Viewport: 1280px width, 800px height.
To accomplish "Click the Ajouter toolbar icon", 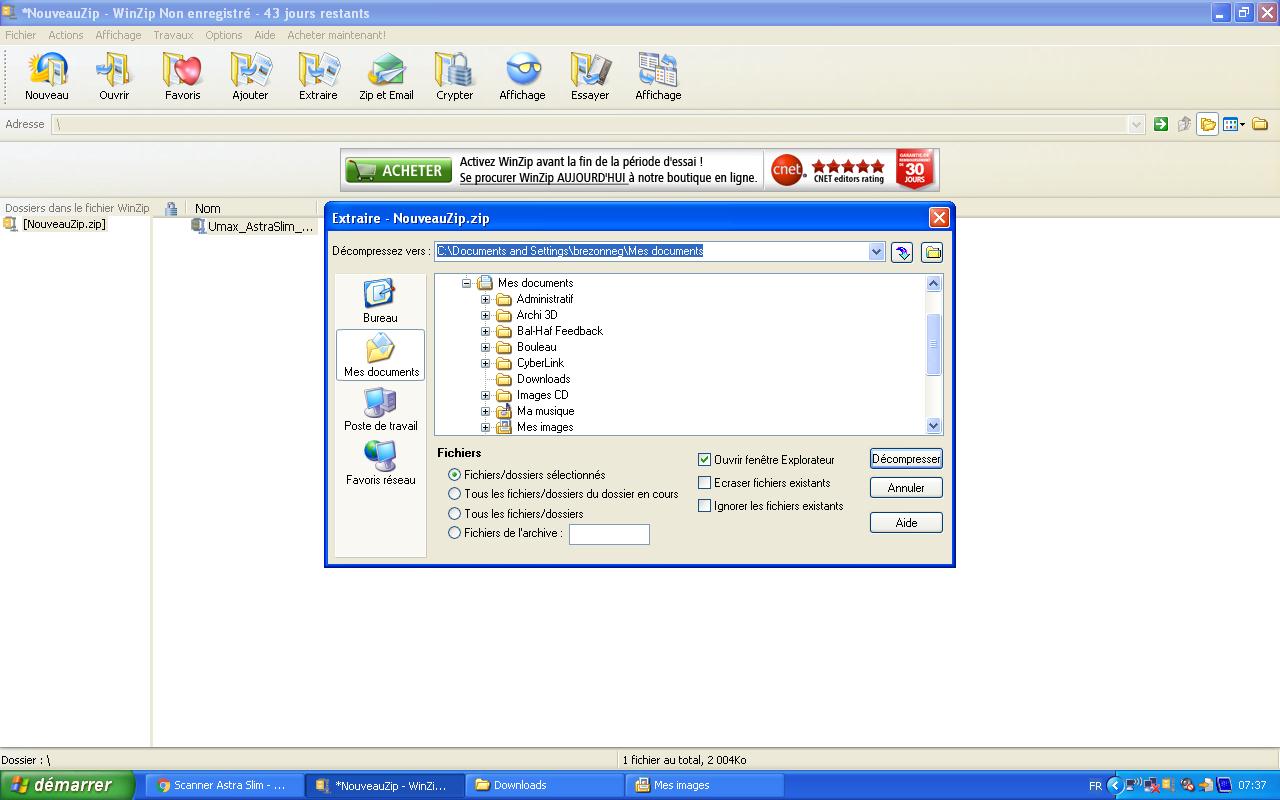I will pyautogui.click(x=250, y=76).
